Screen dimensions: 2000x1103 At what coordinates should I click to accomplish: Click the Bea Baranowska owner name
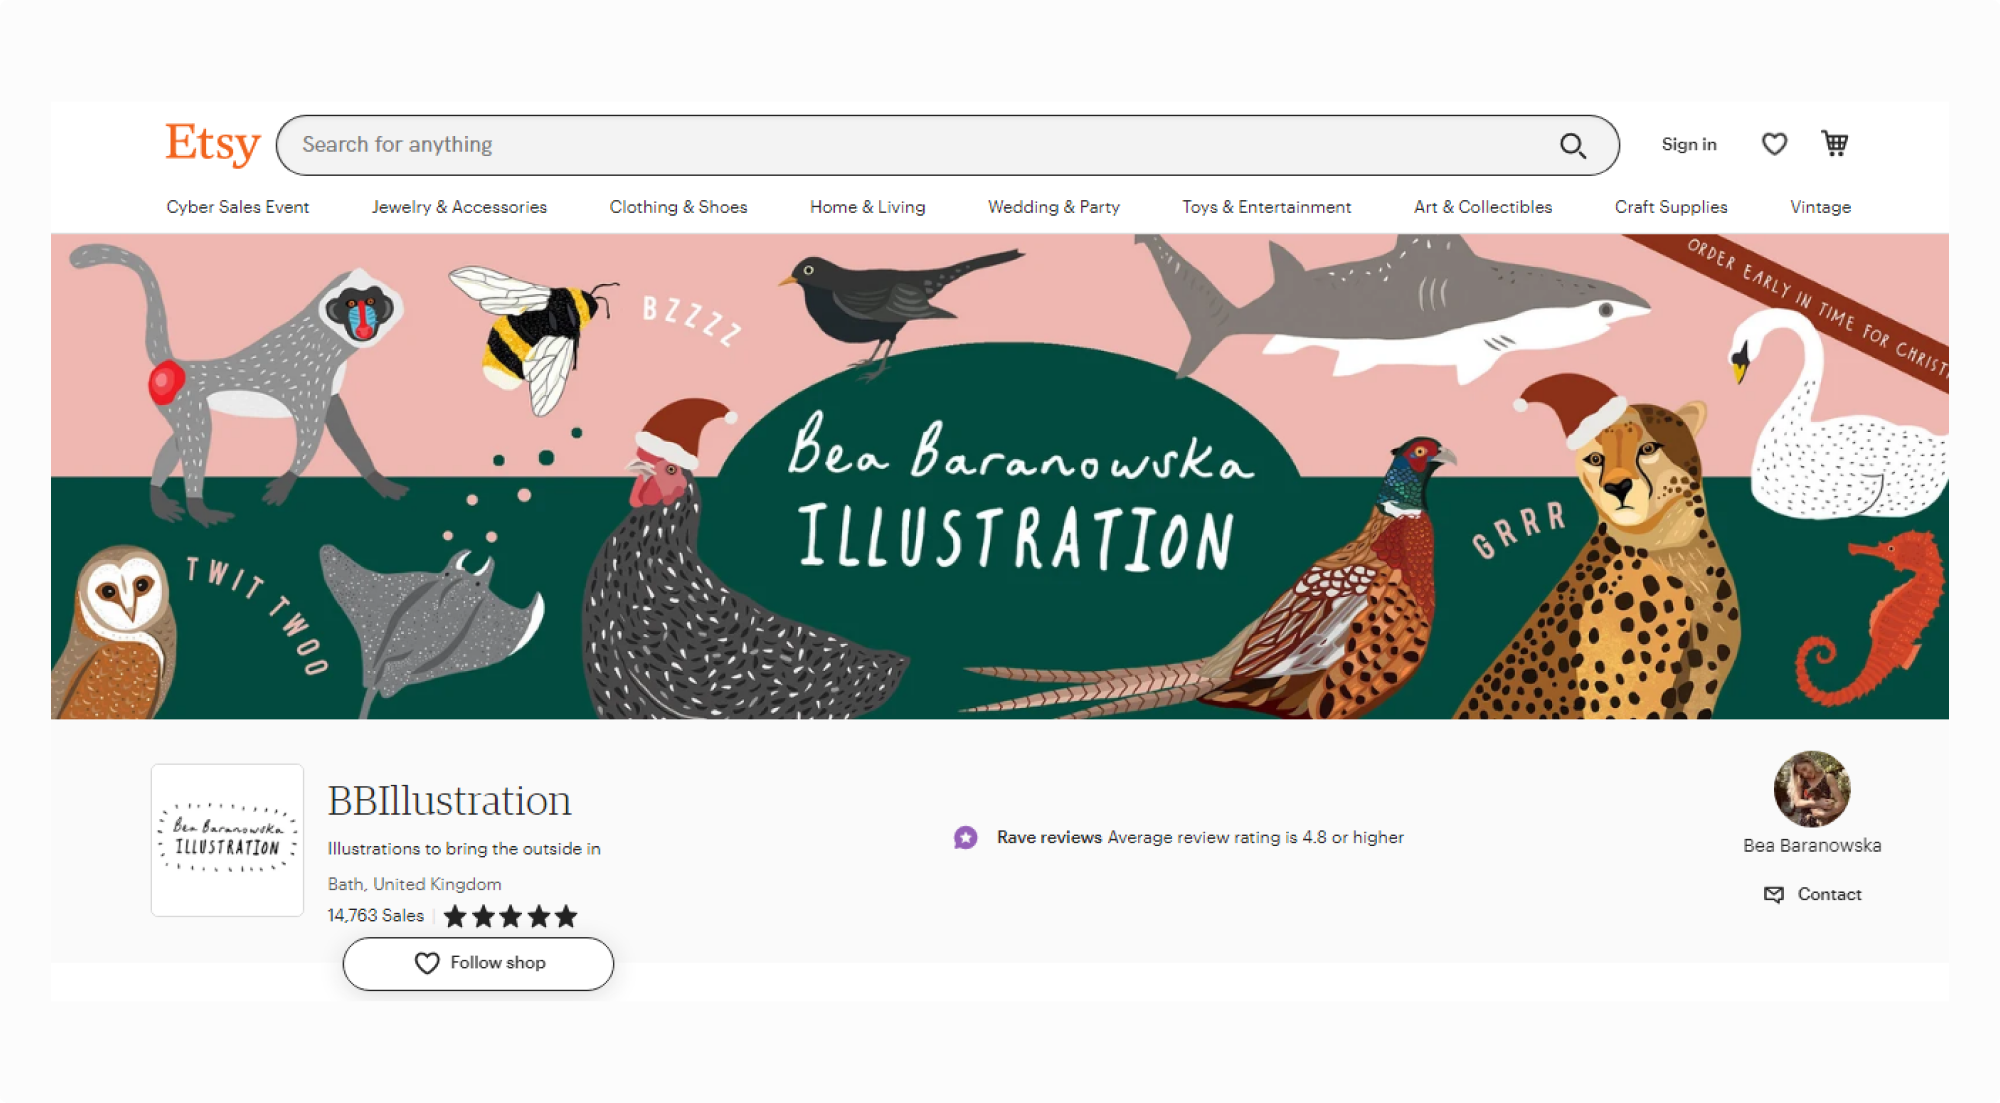[x=1812, y=845]
